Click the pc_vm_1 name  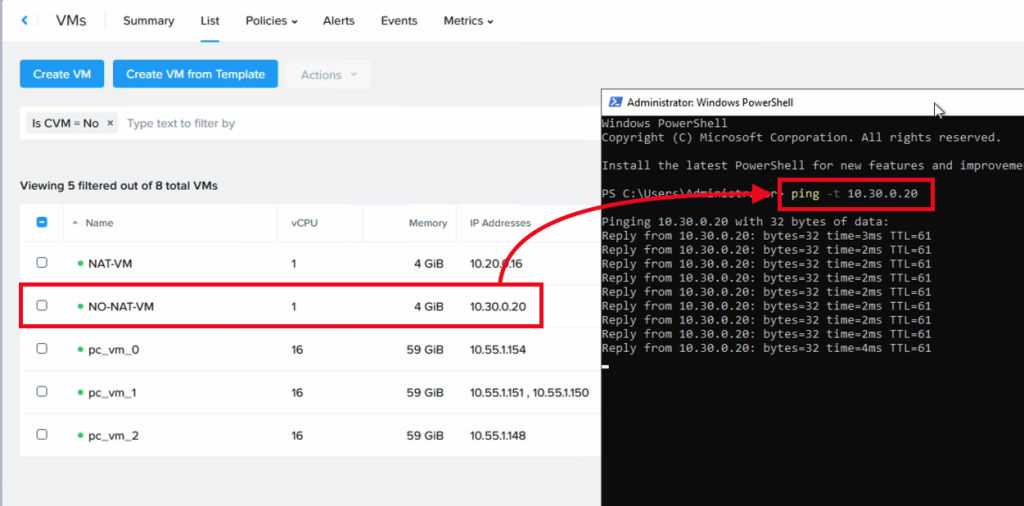point(112,393)
